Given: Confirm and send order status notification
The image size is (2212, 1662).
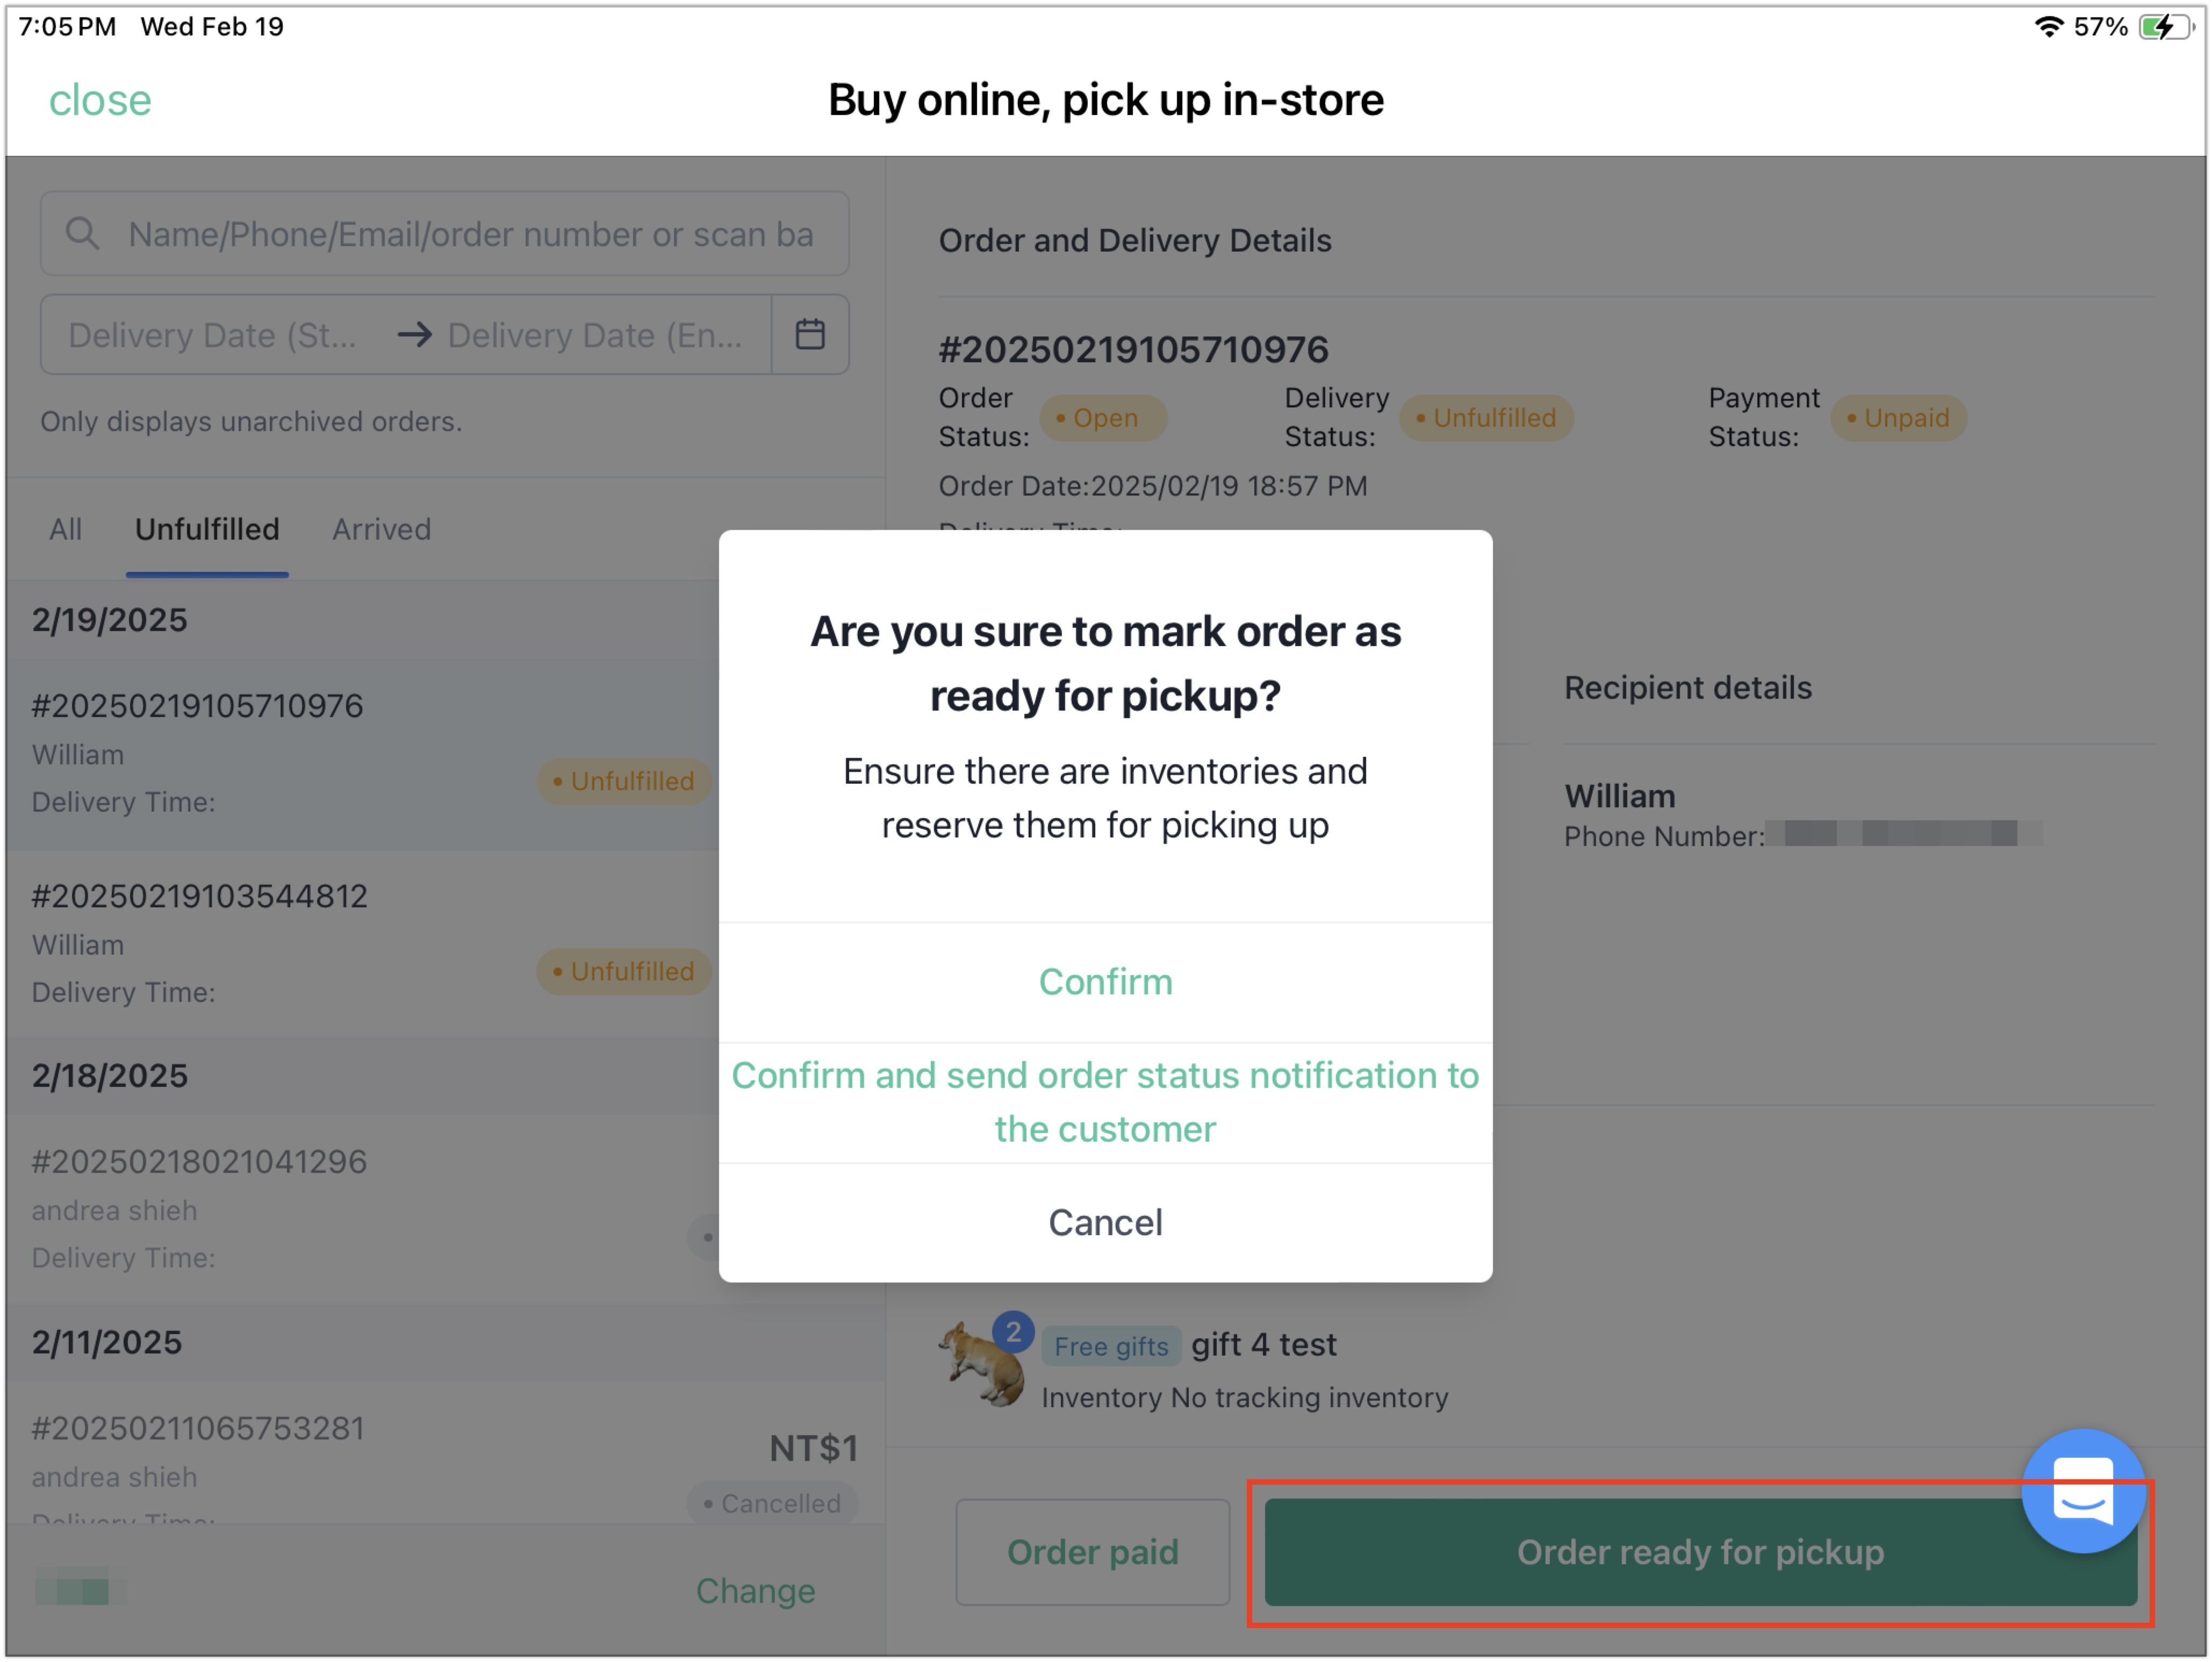Looking at the screenshot, I should coord(1105,1102).
